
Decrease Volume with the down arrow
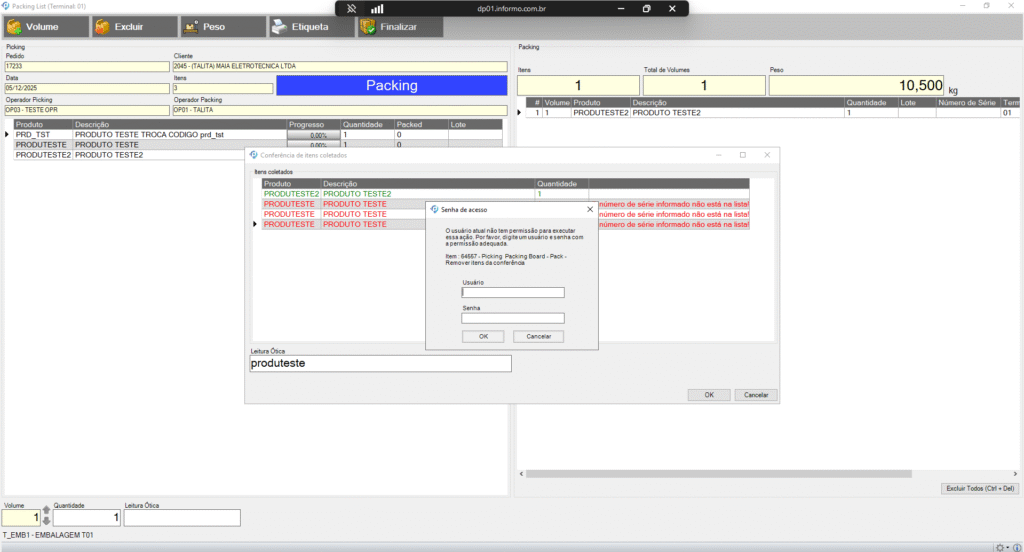(45, 522)
